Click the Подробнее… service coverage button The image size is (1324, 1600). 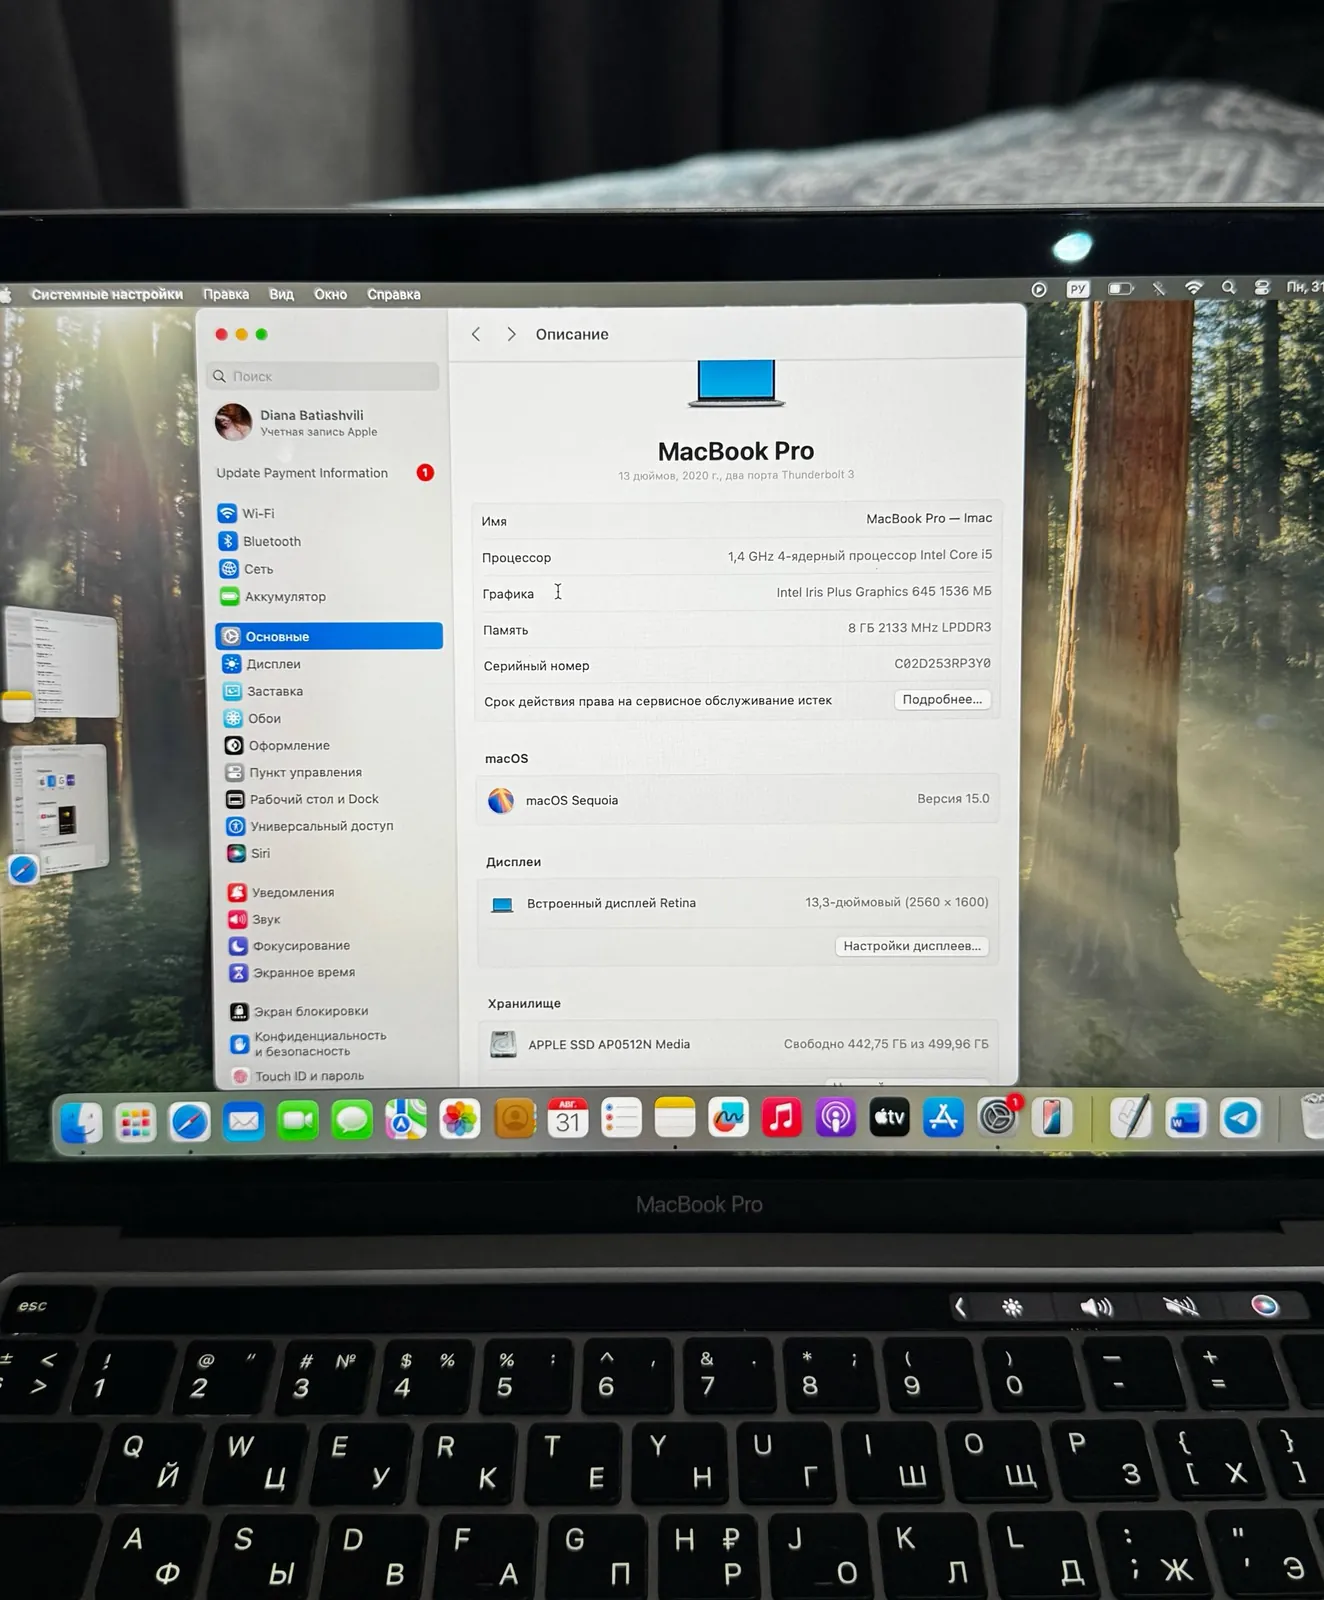[x=942, y=699]
